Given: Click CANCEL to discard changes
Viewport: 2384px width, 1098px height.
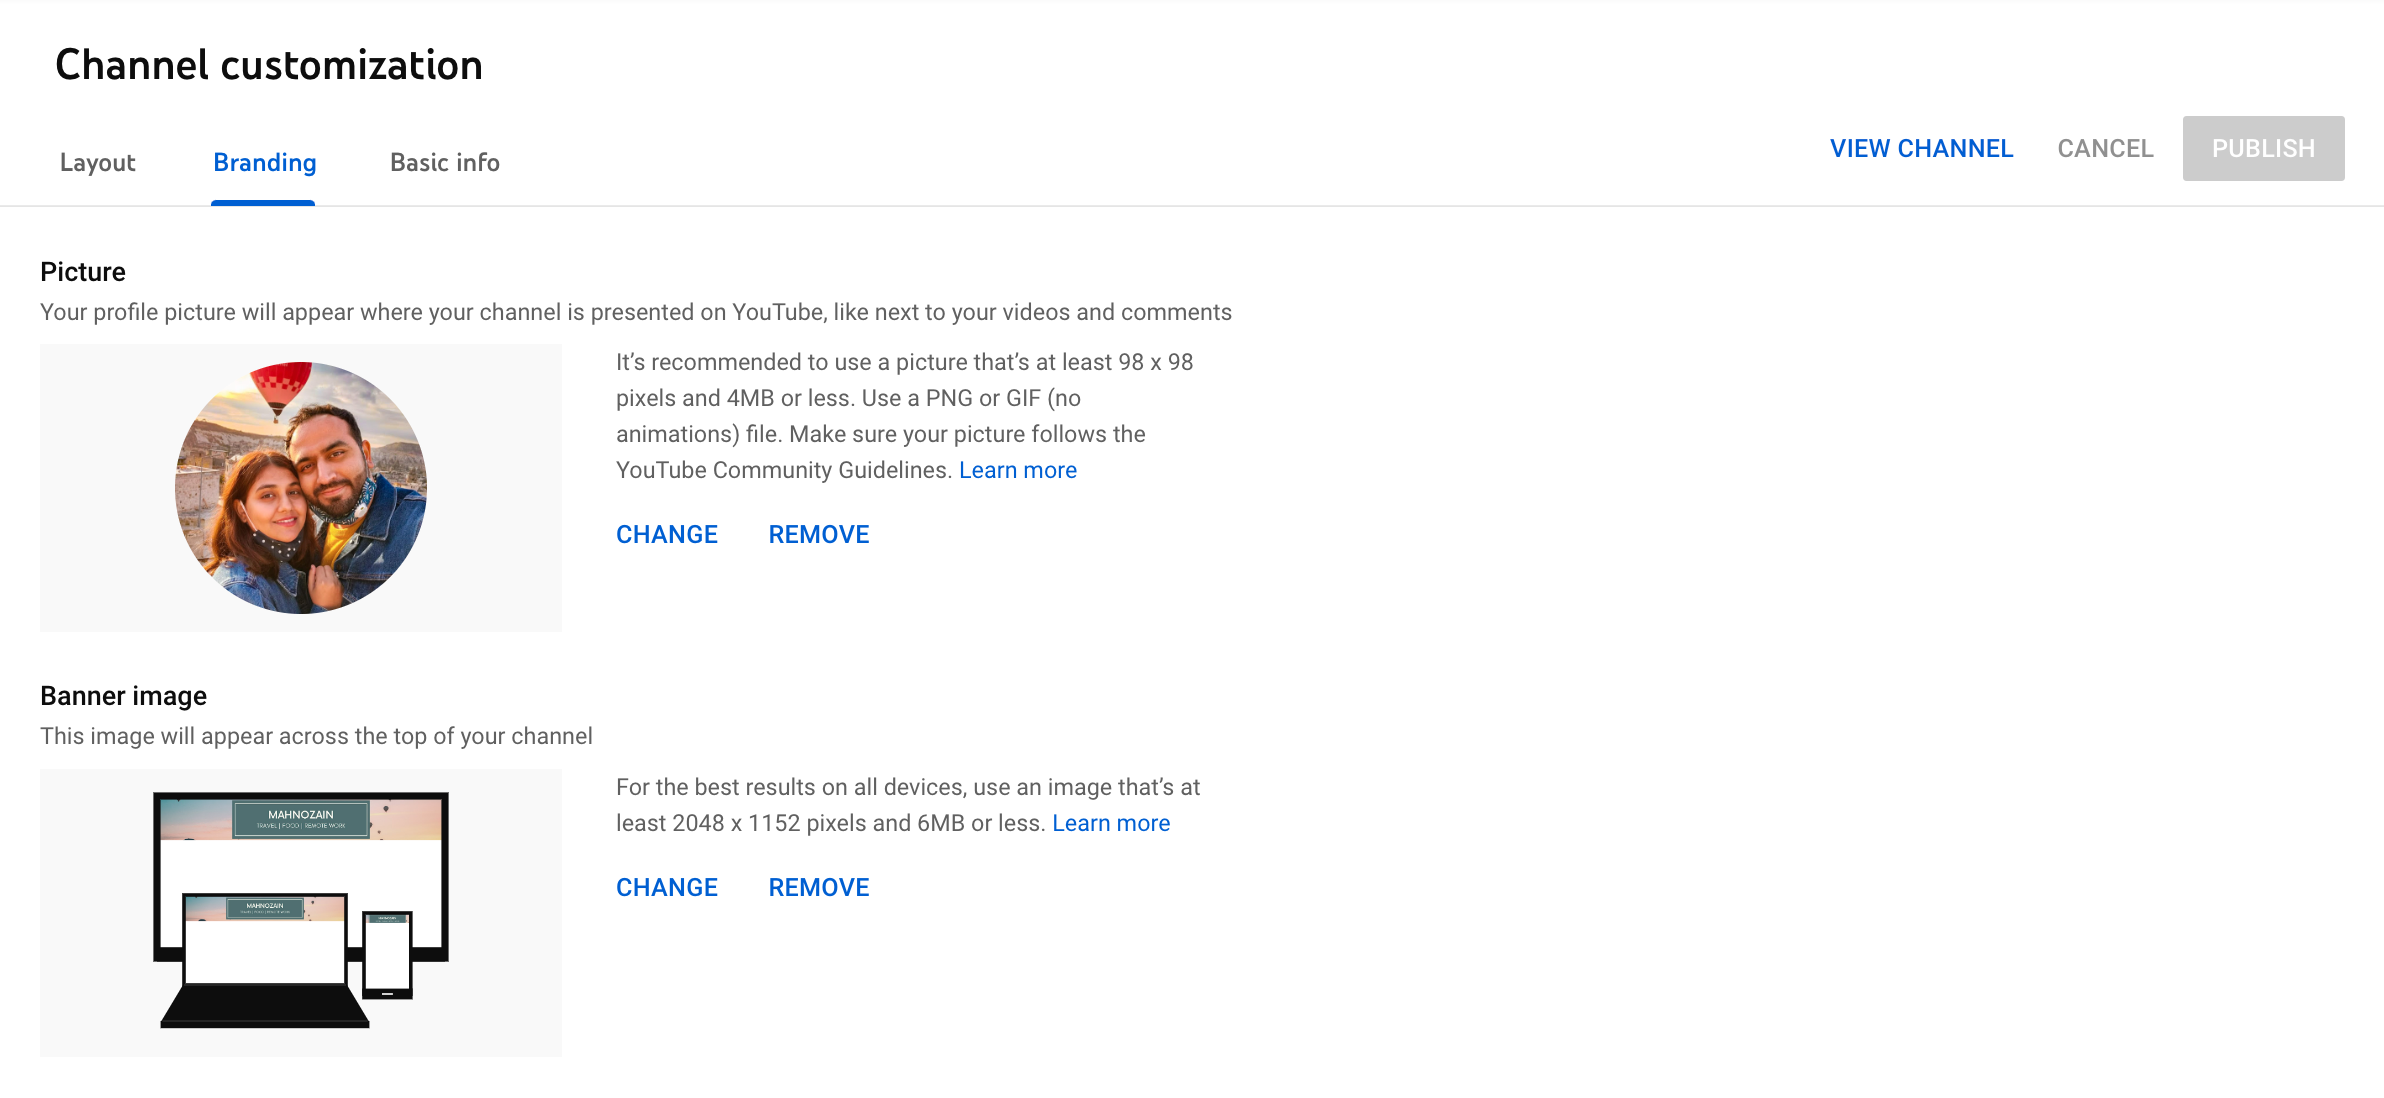Looking at the screenshot, I should [x=2106, y=148].
